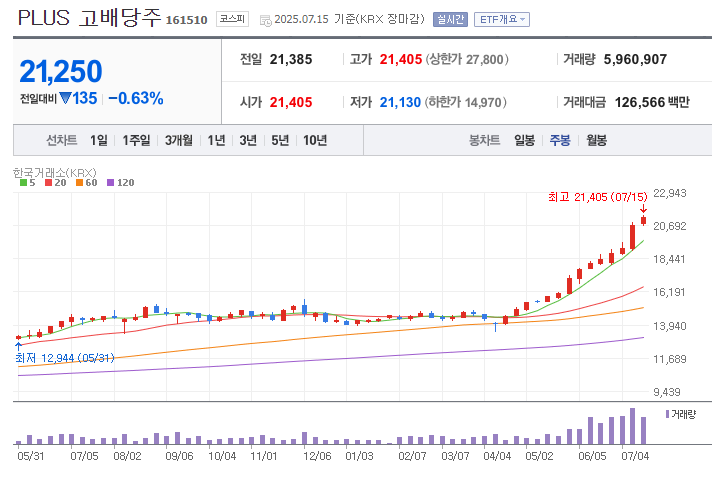Select the 1주일 line chart tab
The height and width of the screenshot is (479, 712).
click(137, 140)
